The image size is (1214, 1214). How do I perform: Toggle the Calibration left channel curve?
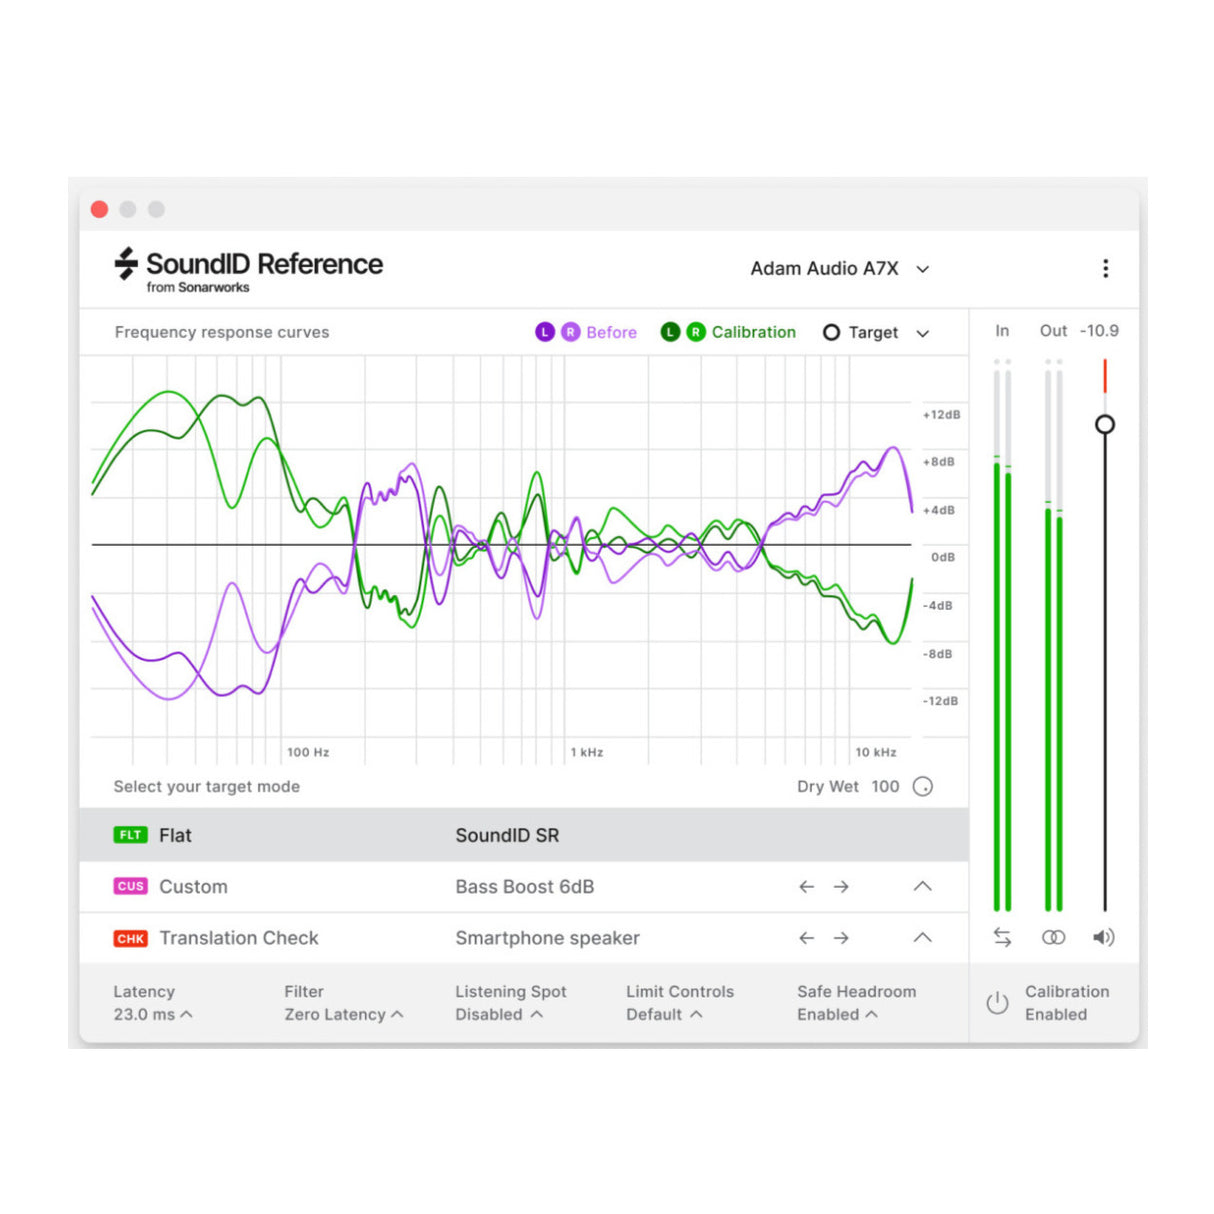click(670, 332)
